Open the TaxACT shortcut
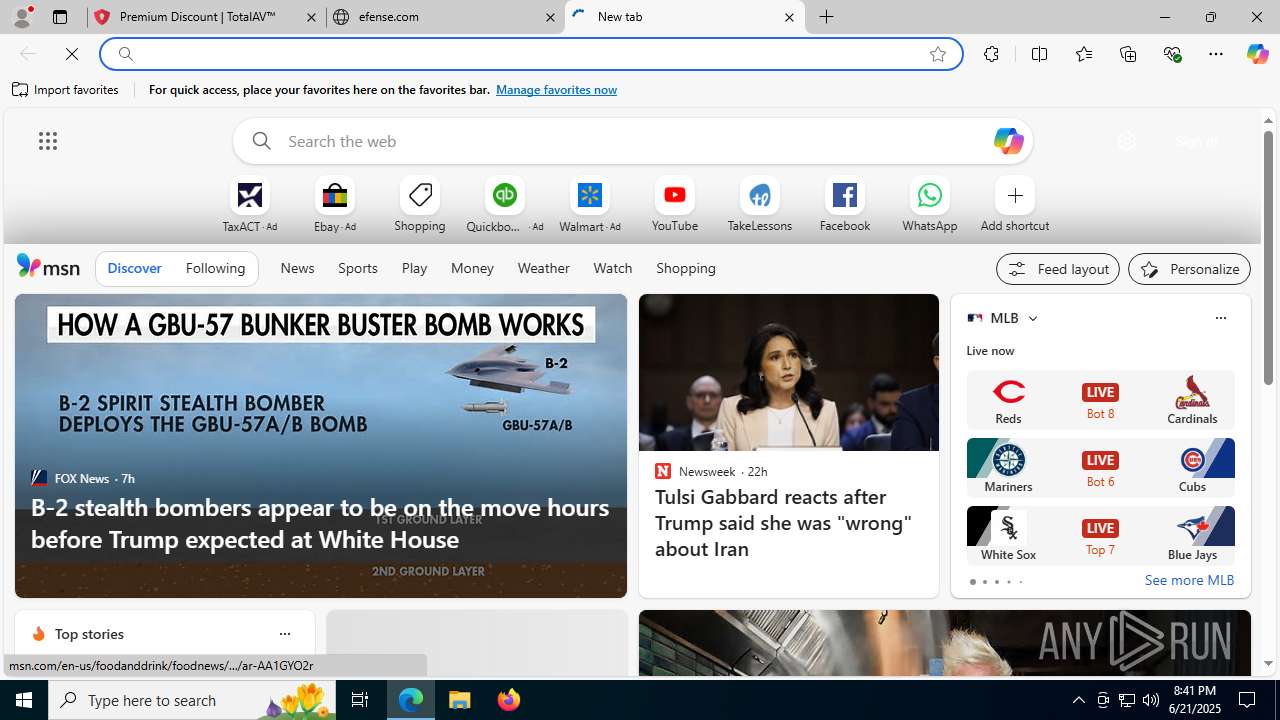The width and height of the screenshot is (1280, 720). pyautogui.click(x=250, y=205)
